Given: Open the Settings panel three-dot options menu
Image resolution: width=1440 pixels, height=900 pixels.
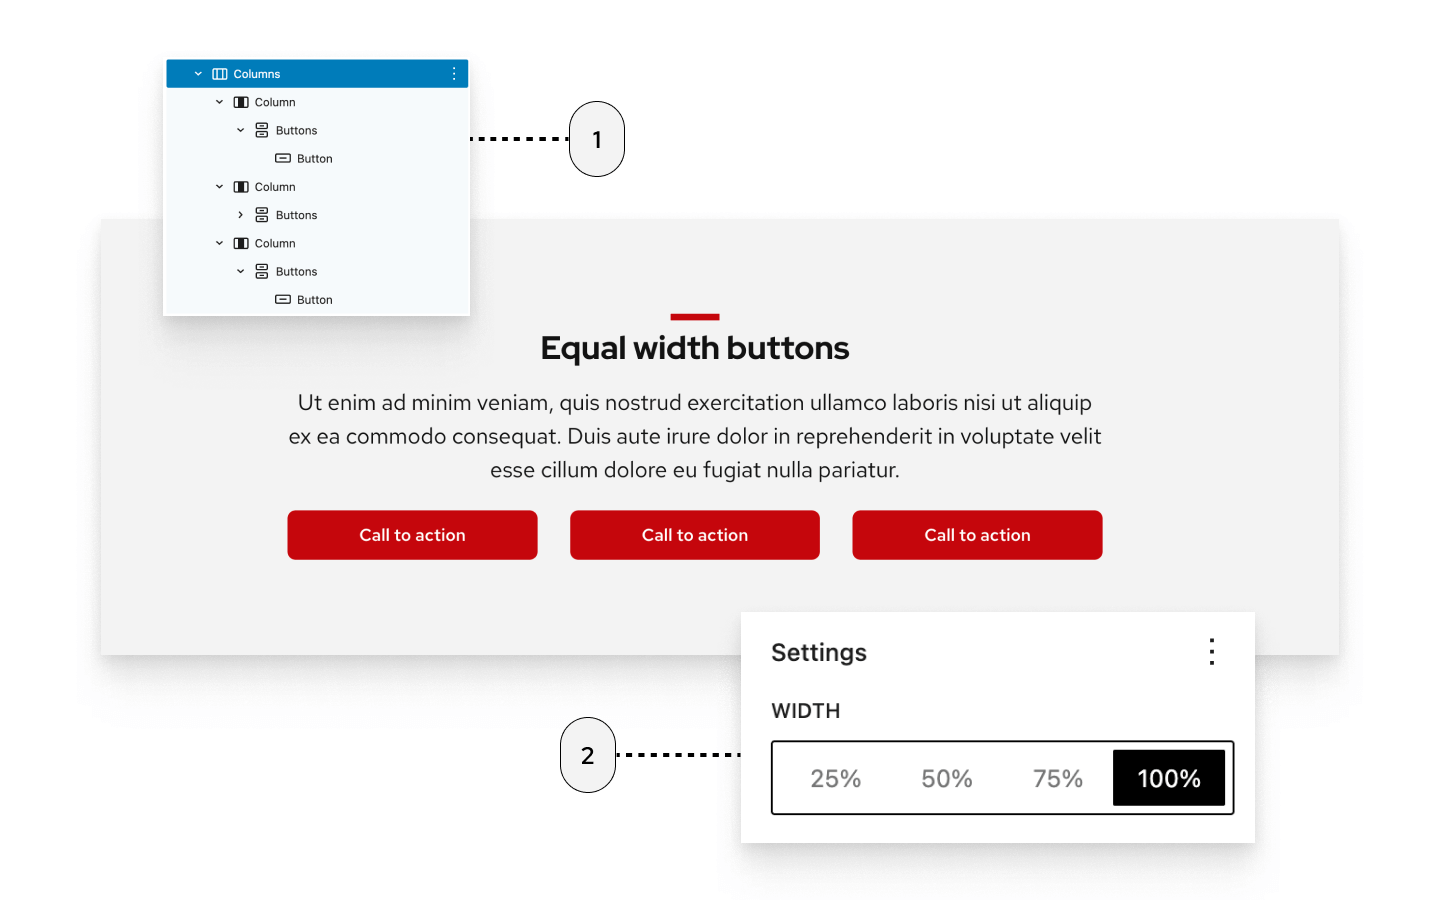Looking at the screenshot, I should (x=1212, y=652).
